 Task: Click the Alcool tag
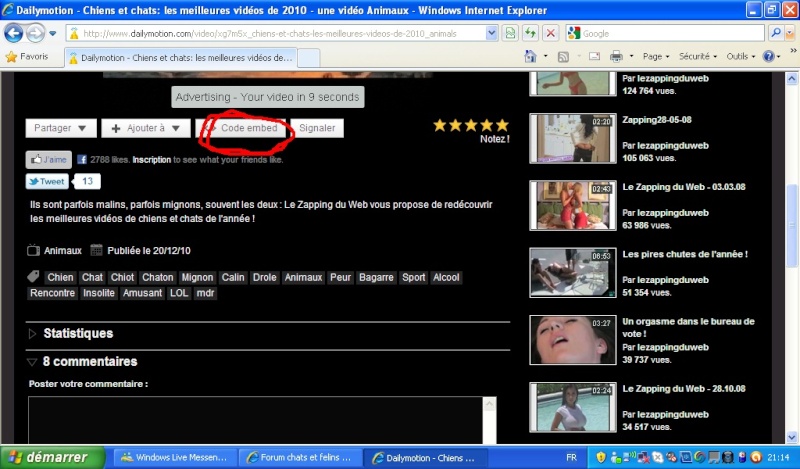click(x=446, y=278)
